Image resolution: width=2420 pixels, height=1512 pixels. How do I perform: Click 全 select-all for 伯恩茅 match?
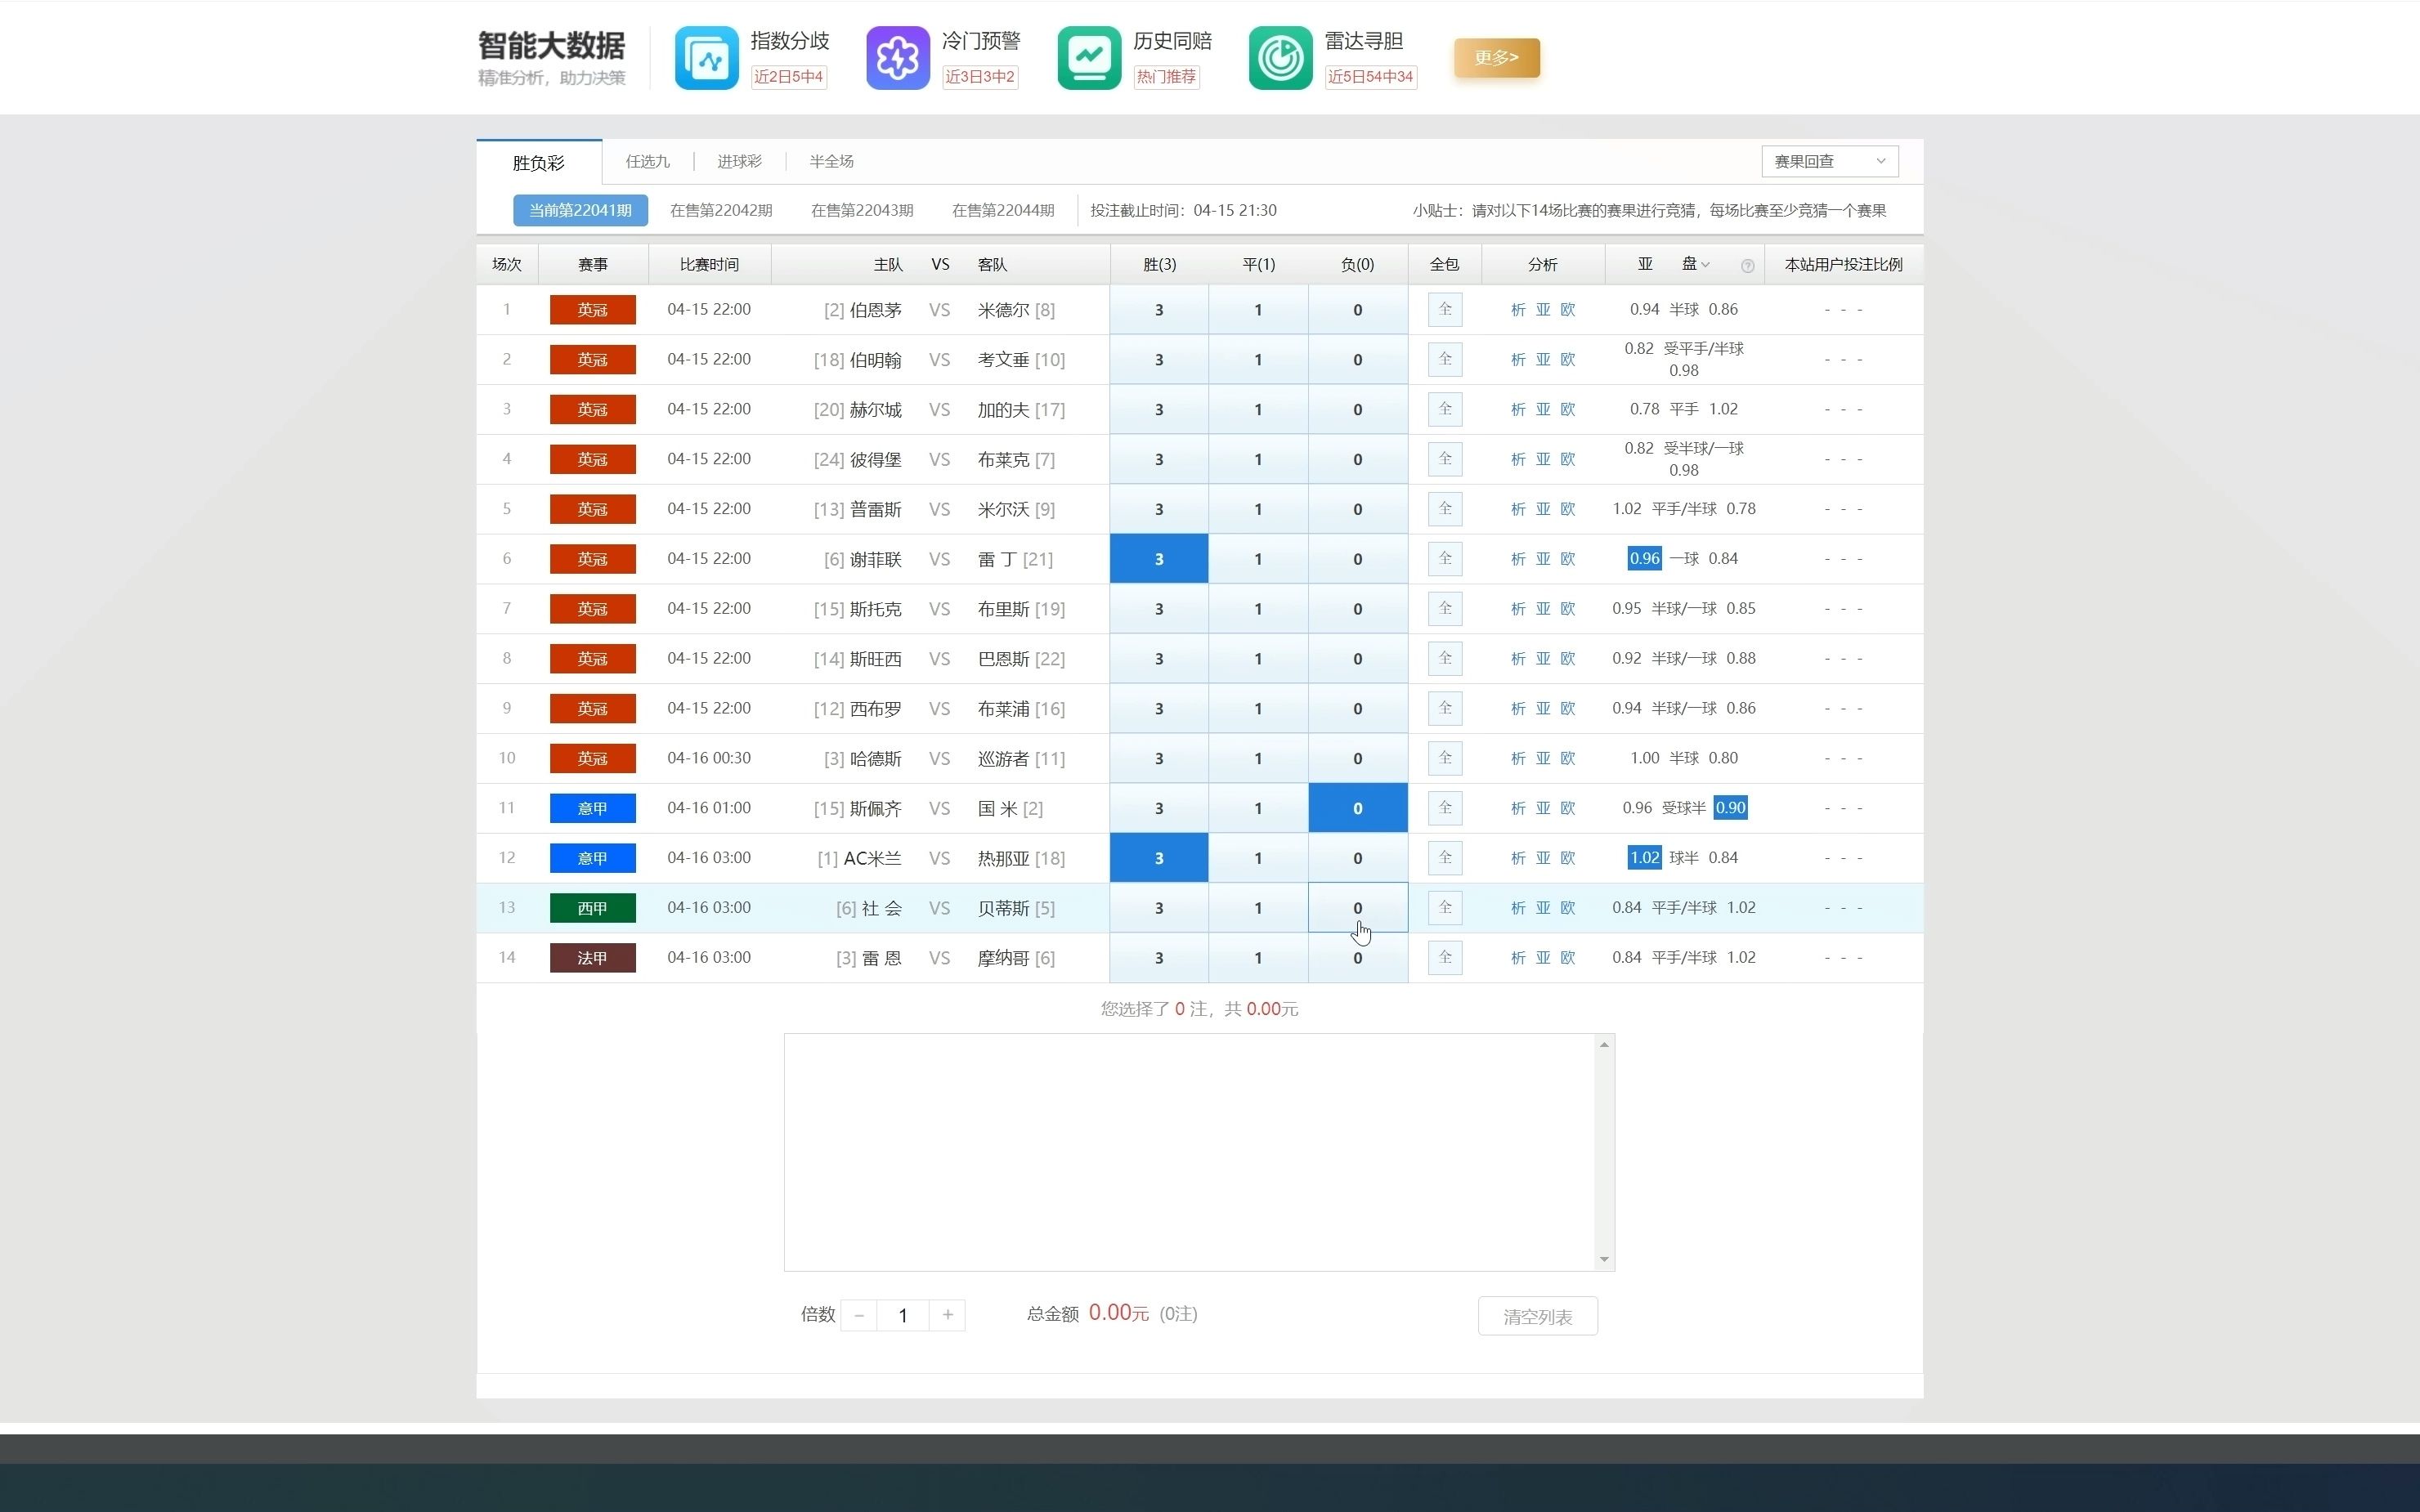[1445, 310]
